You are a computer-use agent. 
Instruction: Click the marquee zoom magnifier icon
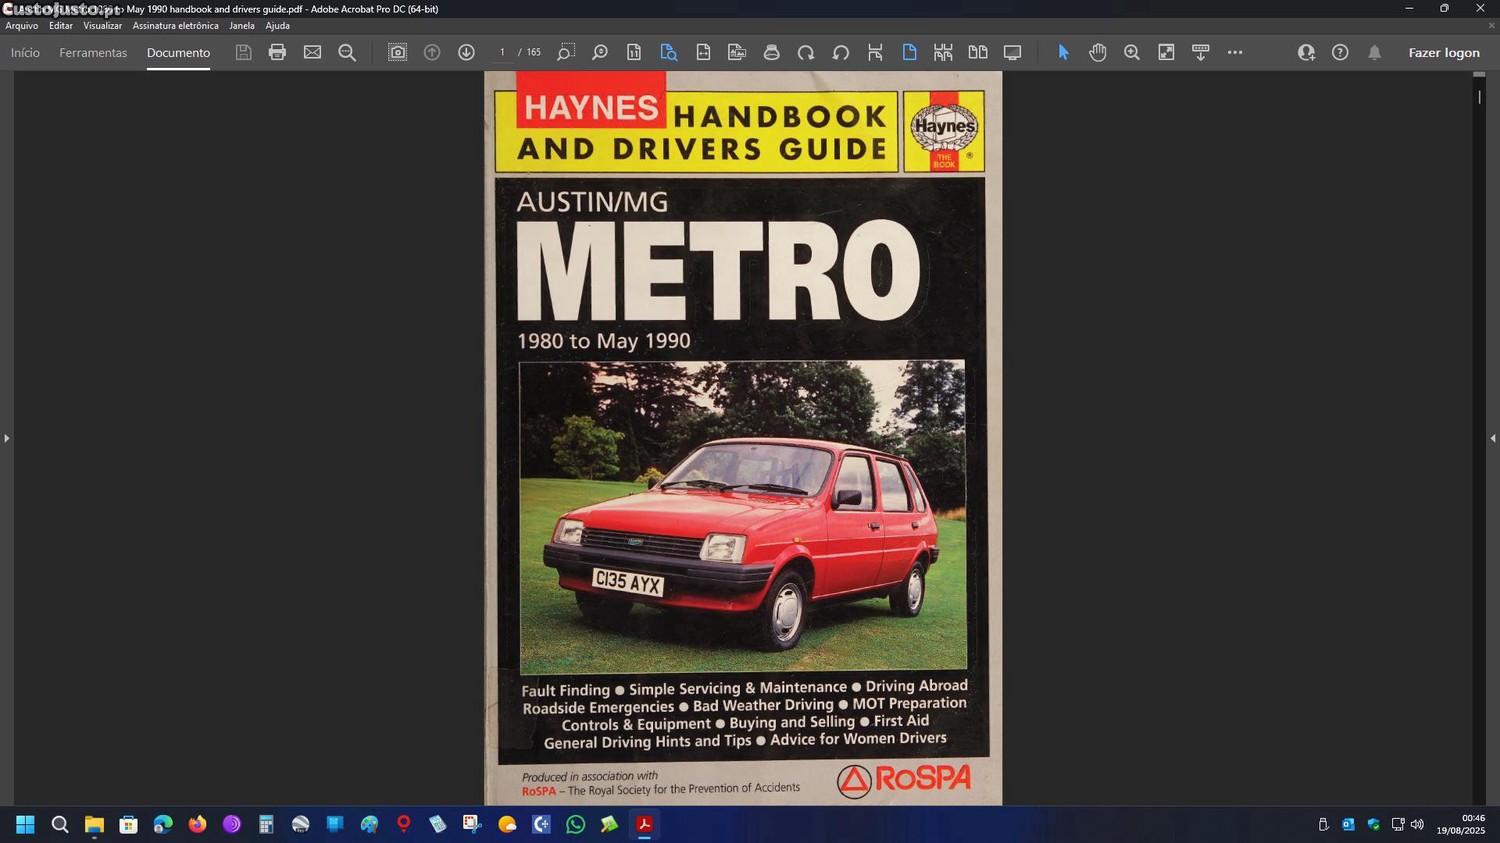pyautogui.click(x=1132, y=52)
